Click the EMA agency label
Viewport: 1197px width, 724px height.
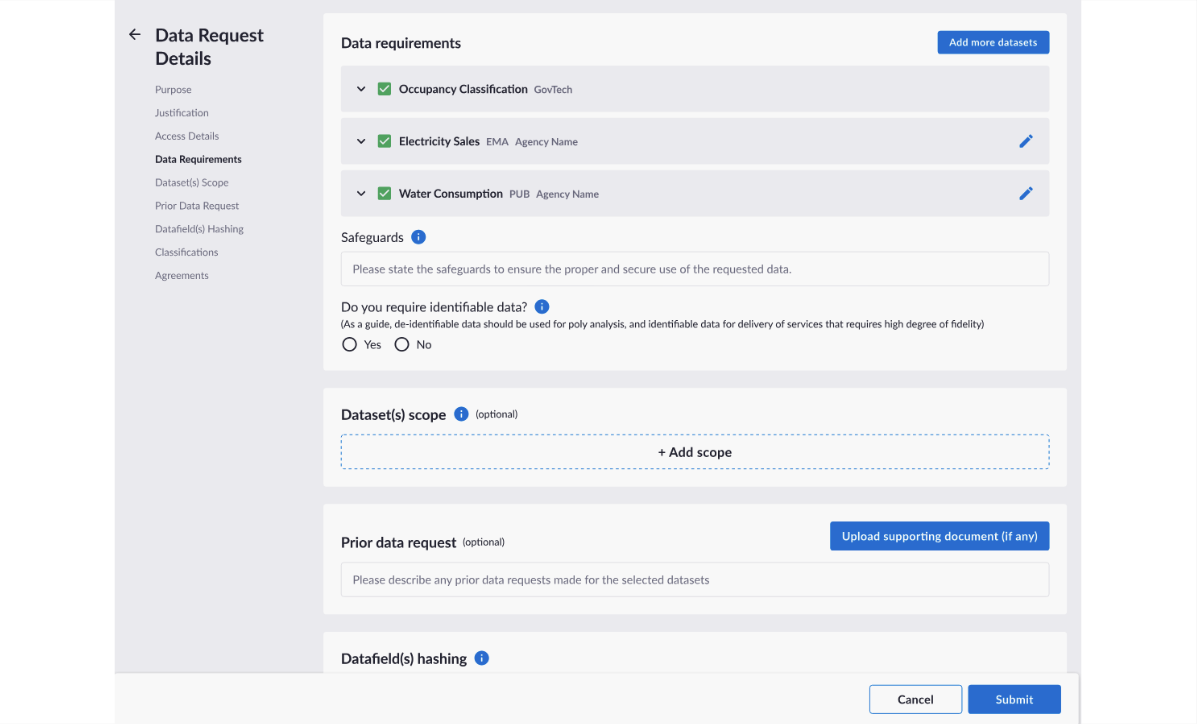click(497, 141)
